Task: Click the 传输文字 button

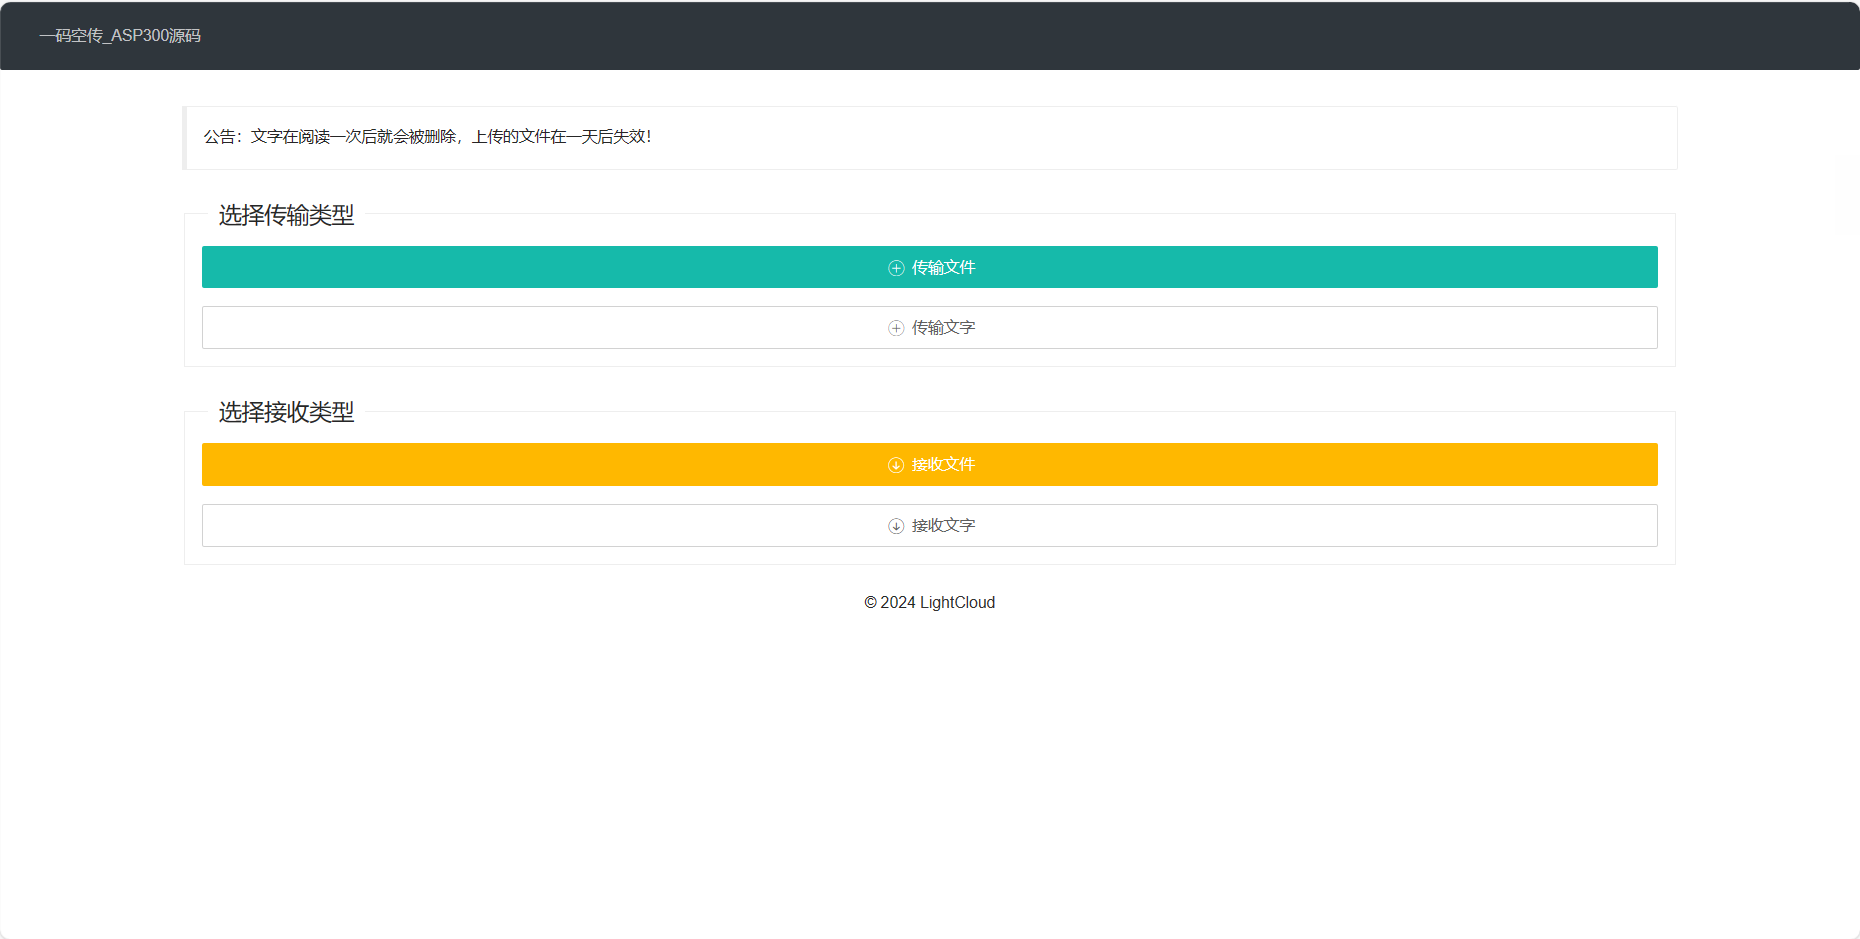Action: coord(930,328)
